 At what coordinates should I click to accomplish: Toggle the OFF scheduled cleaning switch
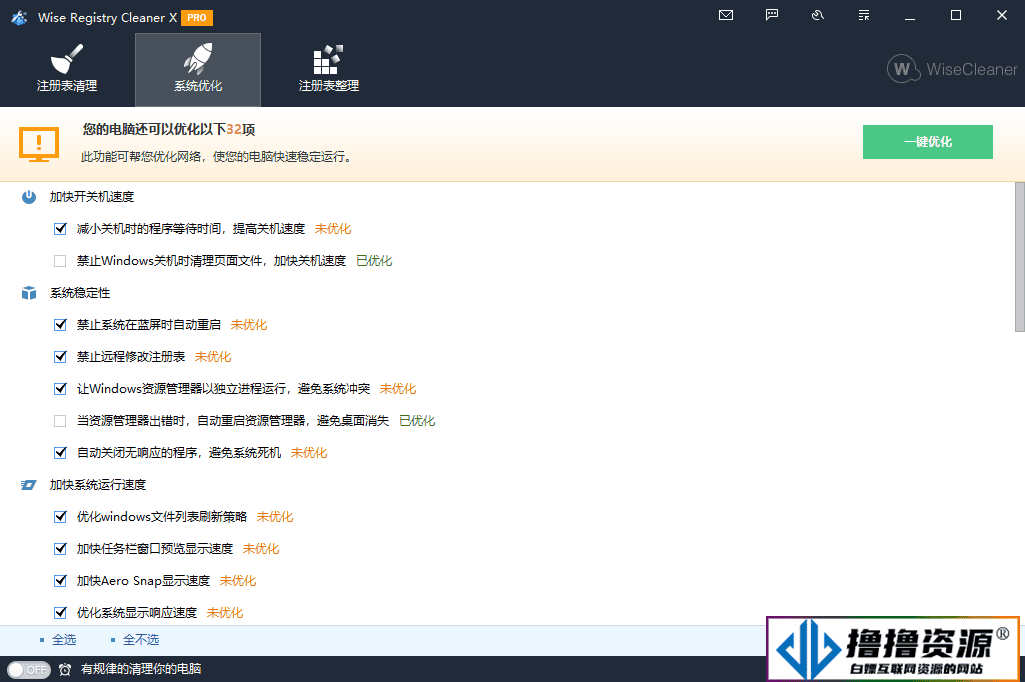(x=29, y=670)
